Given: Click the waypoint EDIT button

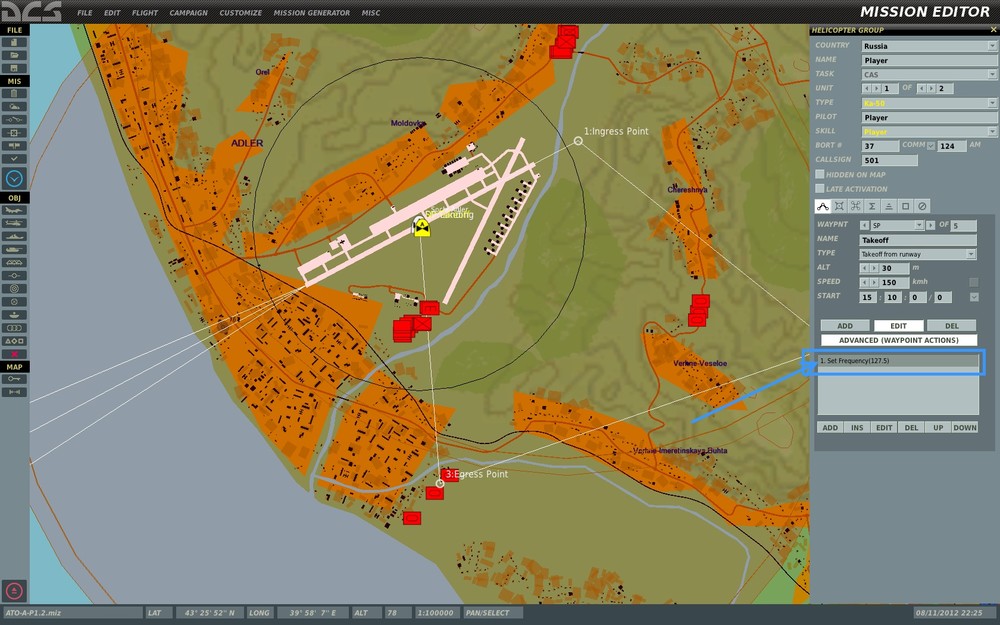Looking at the screenshot, I should tap(899, 326).
